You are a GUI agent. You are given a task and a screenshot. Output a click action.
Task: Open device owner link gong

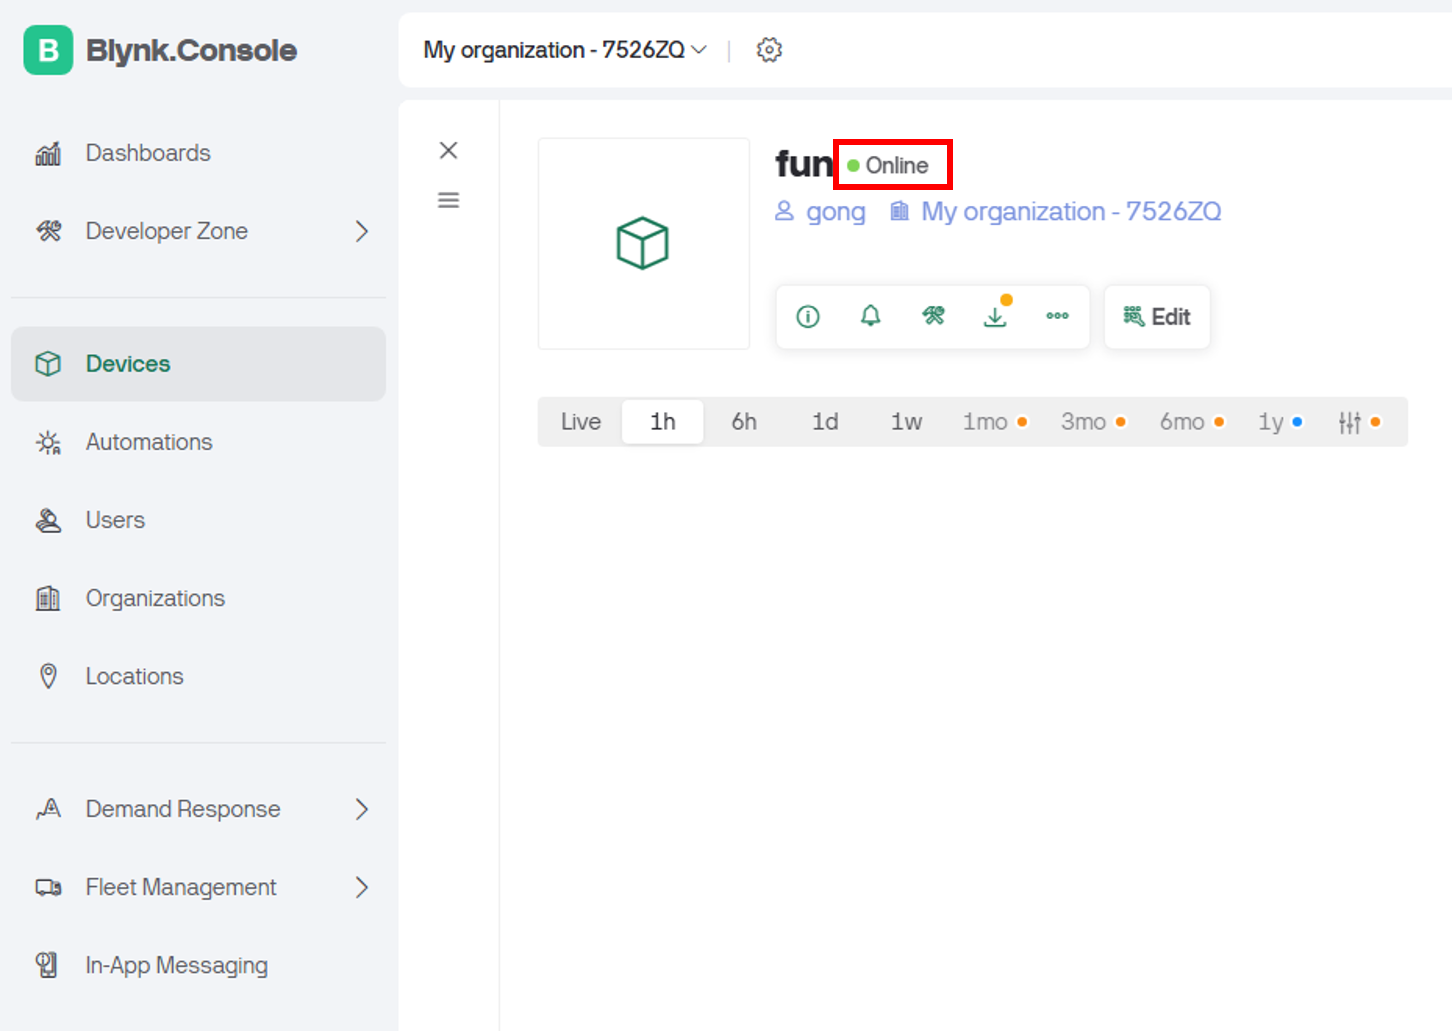coord(821,212)
